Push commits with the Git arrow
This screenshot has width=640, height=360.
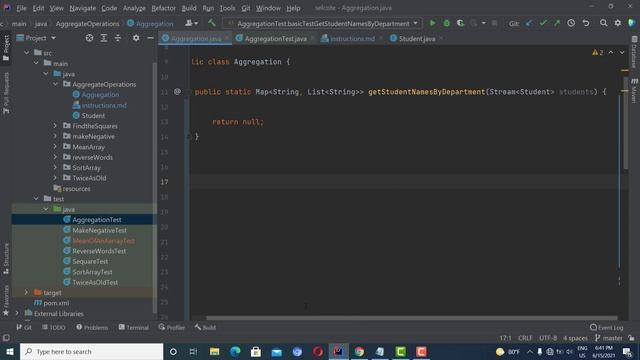pos(557,23)
